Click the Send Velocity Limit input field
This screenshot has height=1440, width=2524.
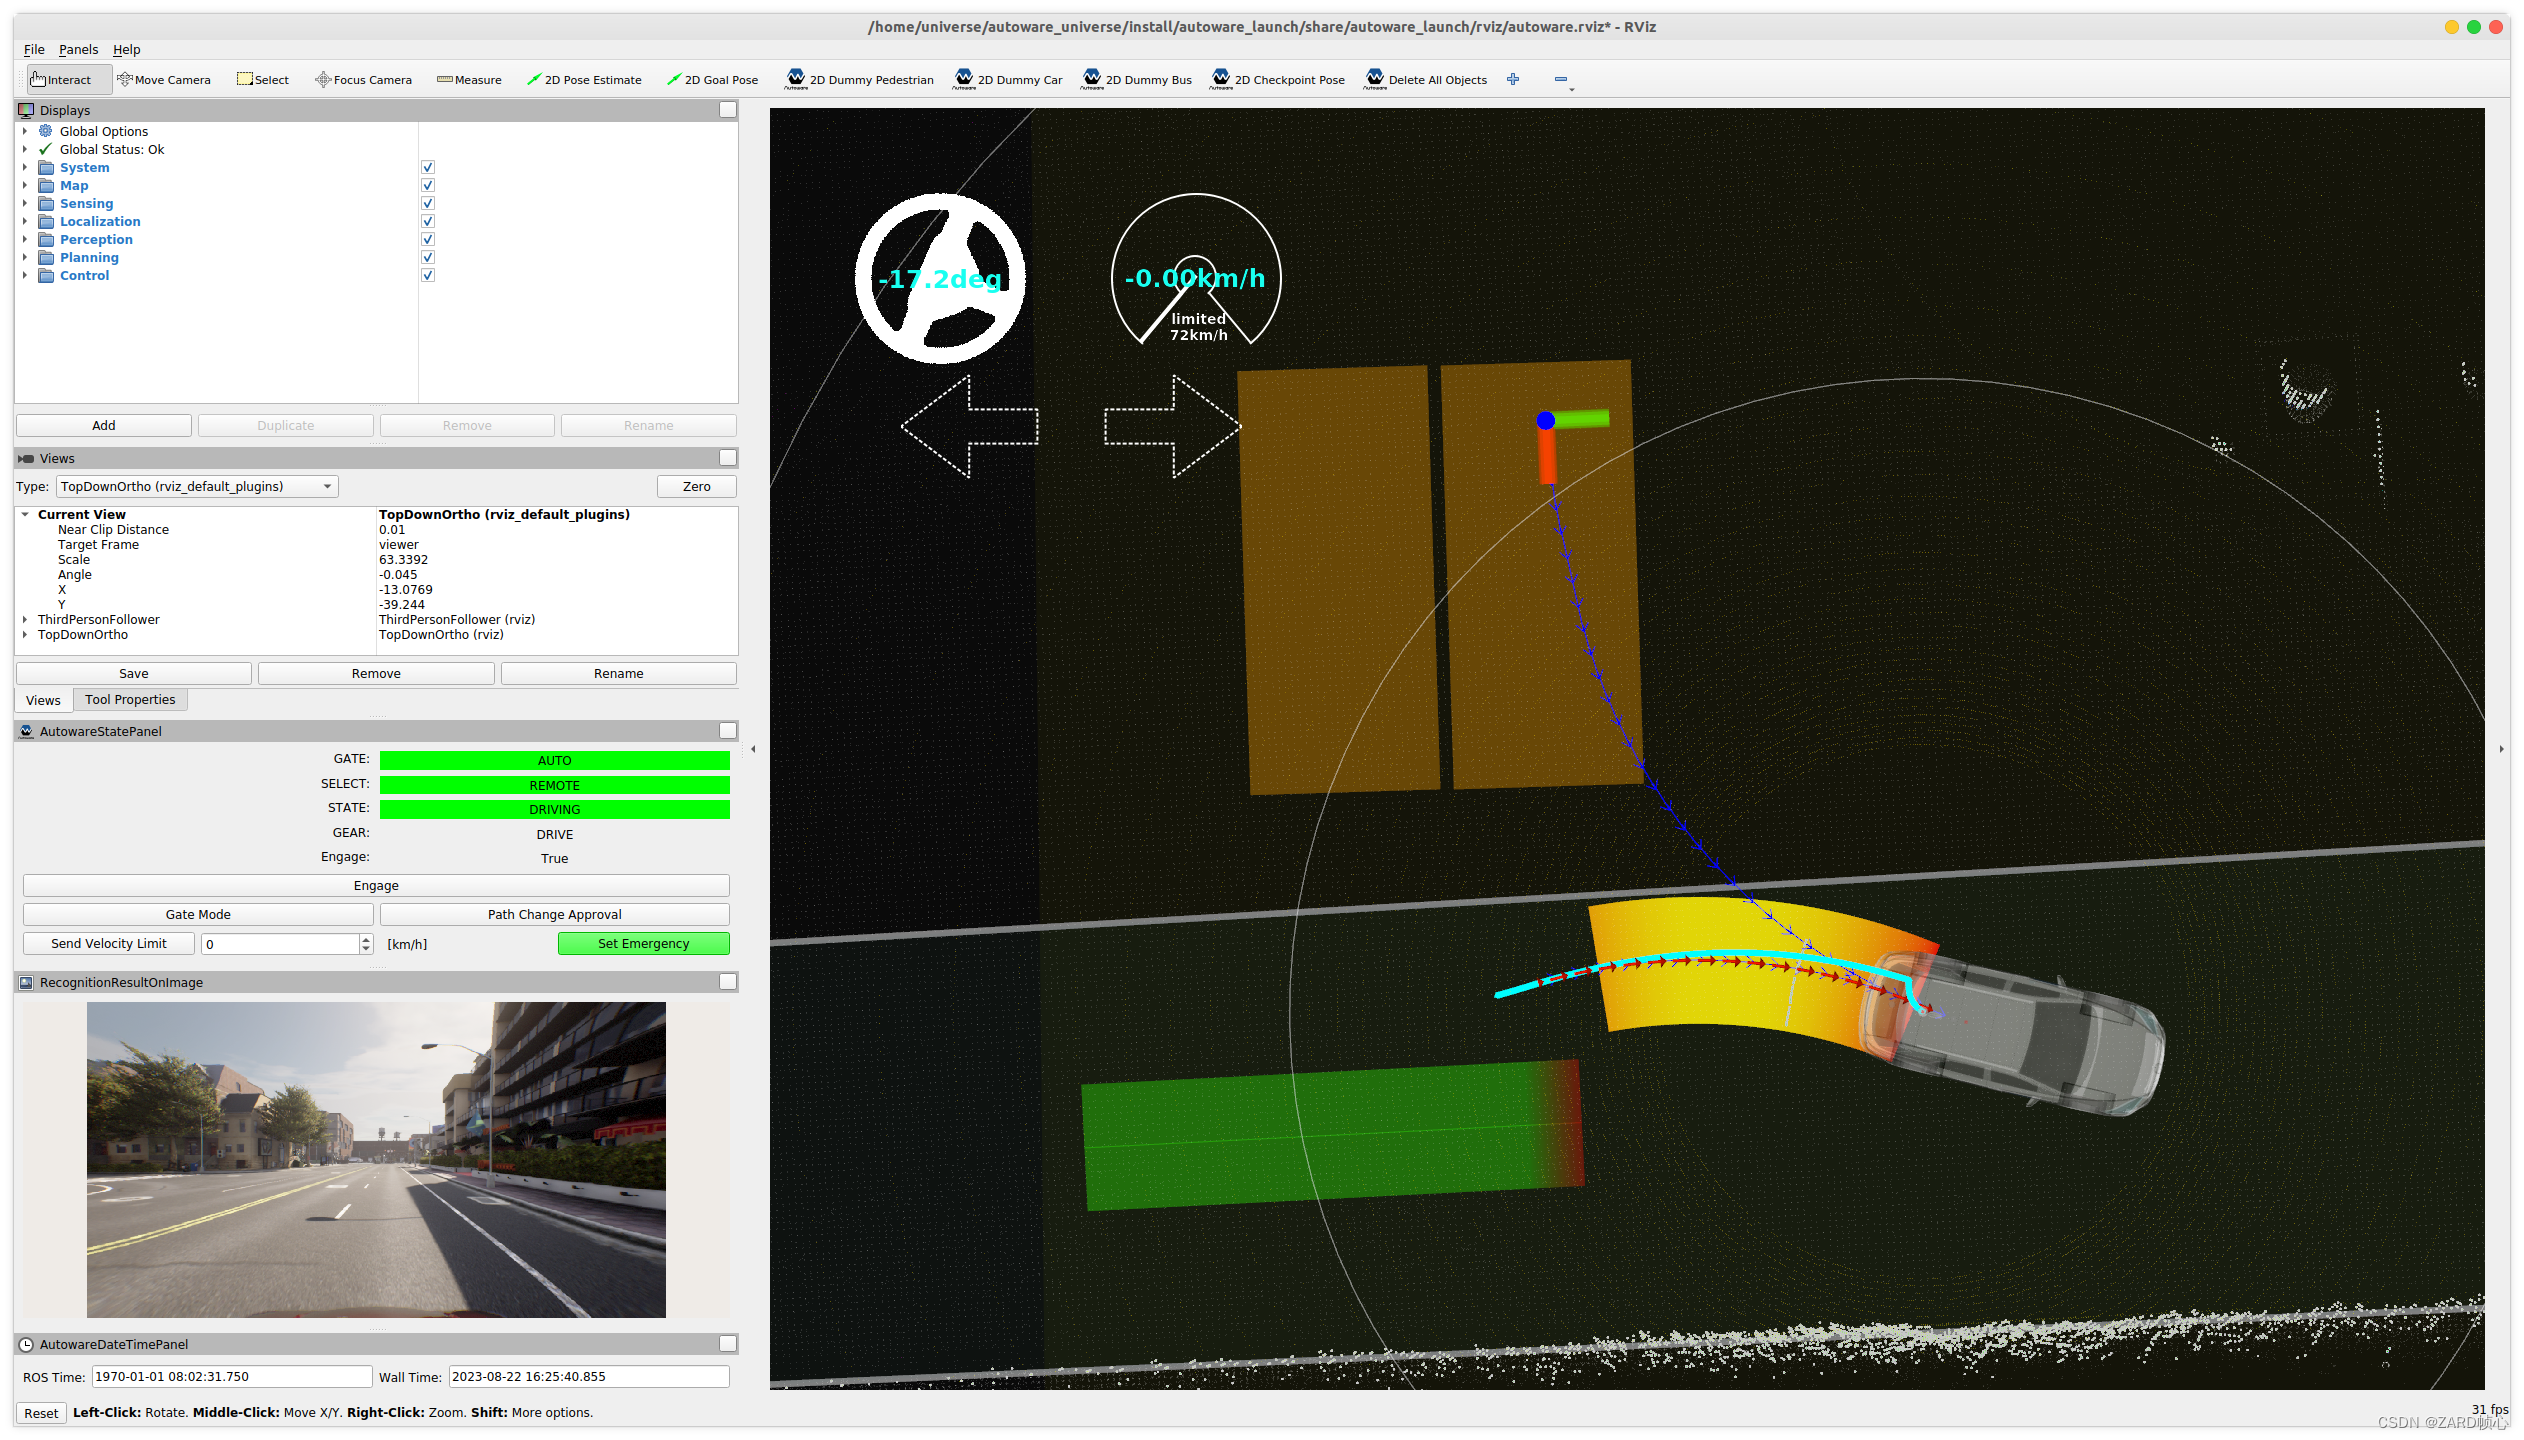[283, 944]
